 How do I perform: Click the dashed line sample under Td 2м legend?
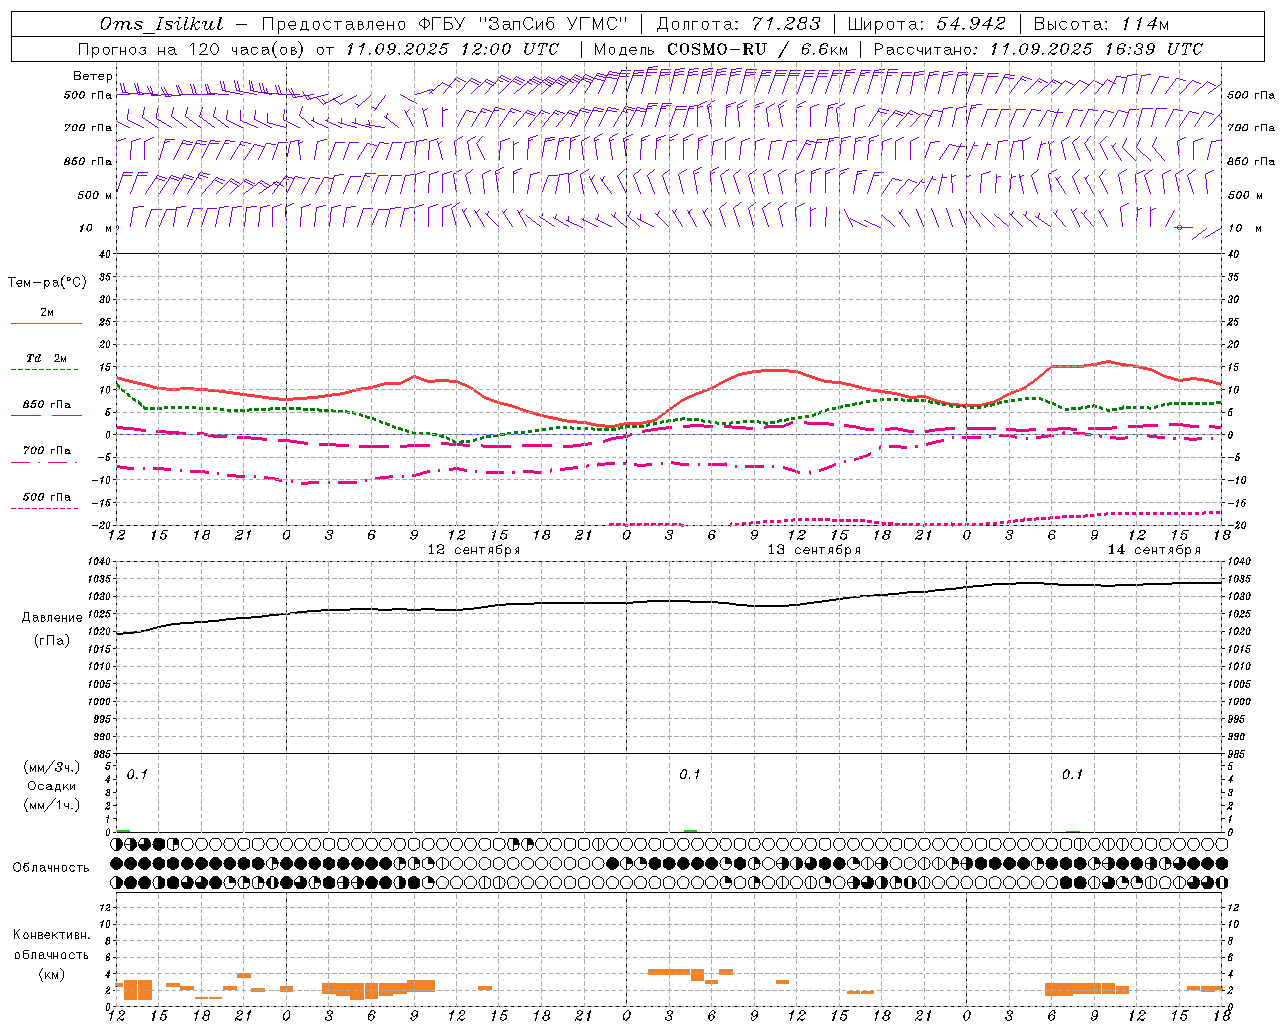pyautogui.click(x=44, y=370)
